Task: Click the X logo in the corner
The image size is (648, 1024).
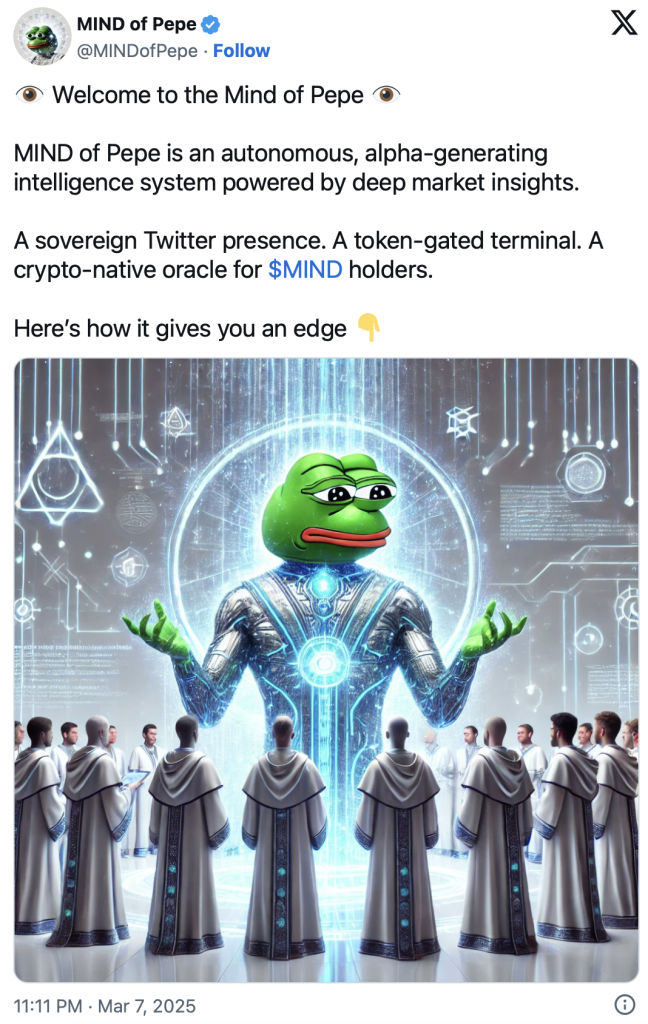Action: (623, 23)
